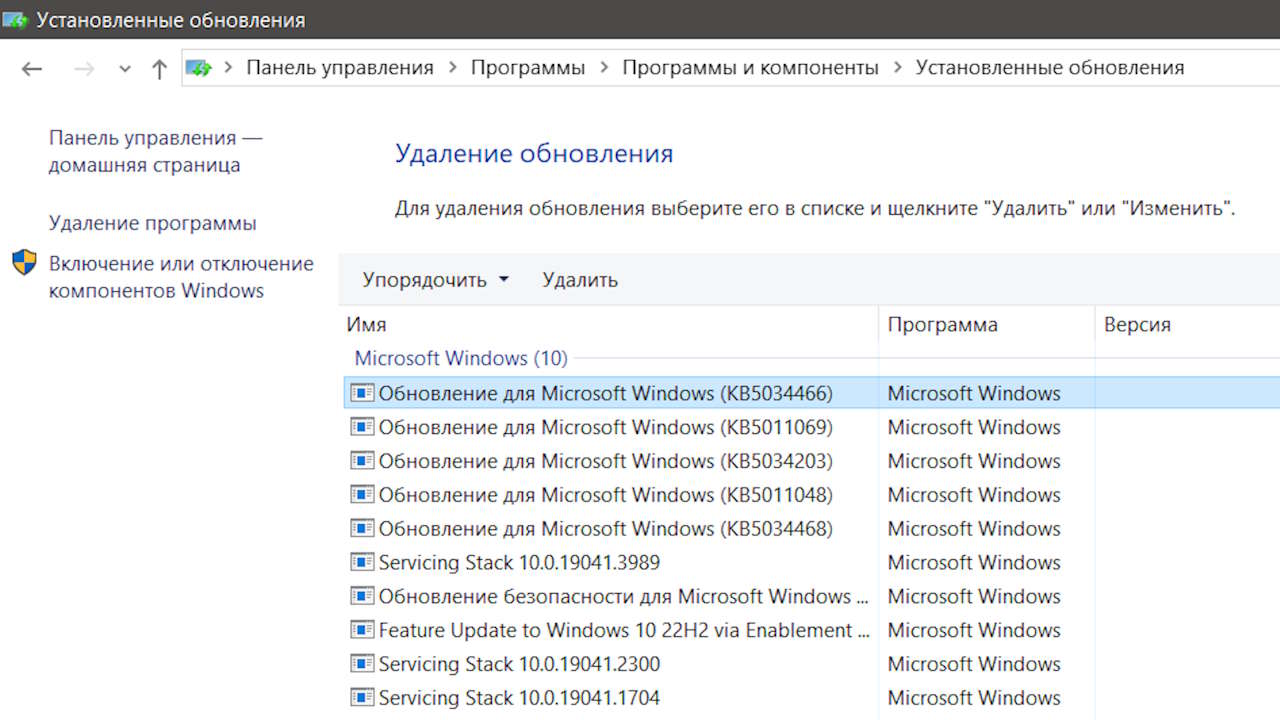
Task: Open the chevron after Программы breadcrumb
Action: tap(604, 68)
